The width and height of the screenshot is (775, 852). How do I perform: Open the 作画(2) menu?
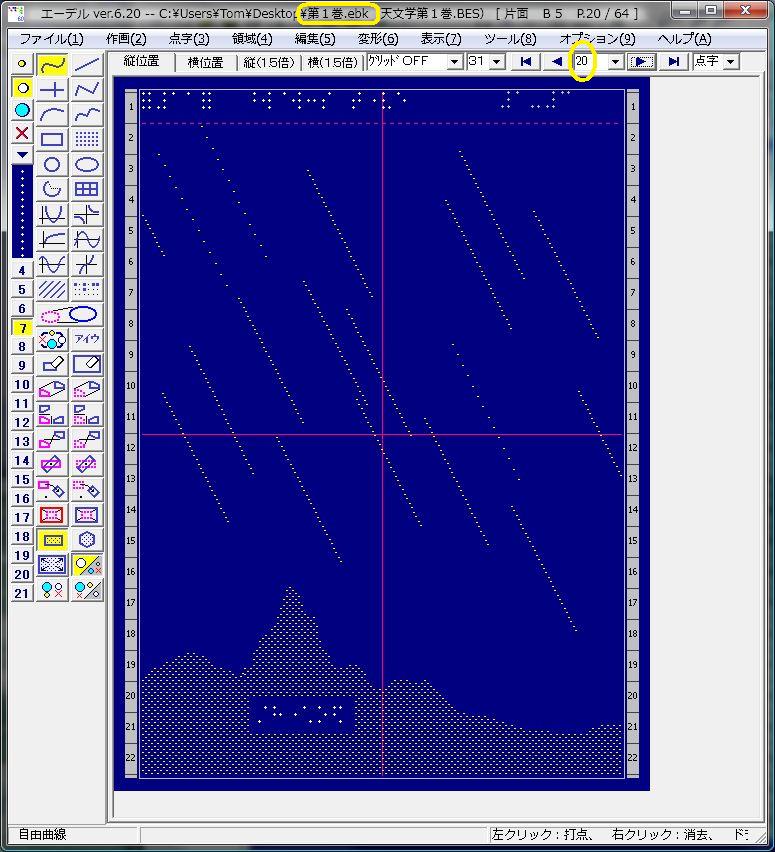point(126,39)
